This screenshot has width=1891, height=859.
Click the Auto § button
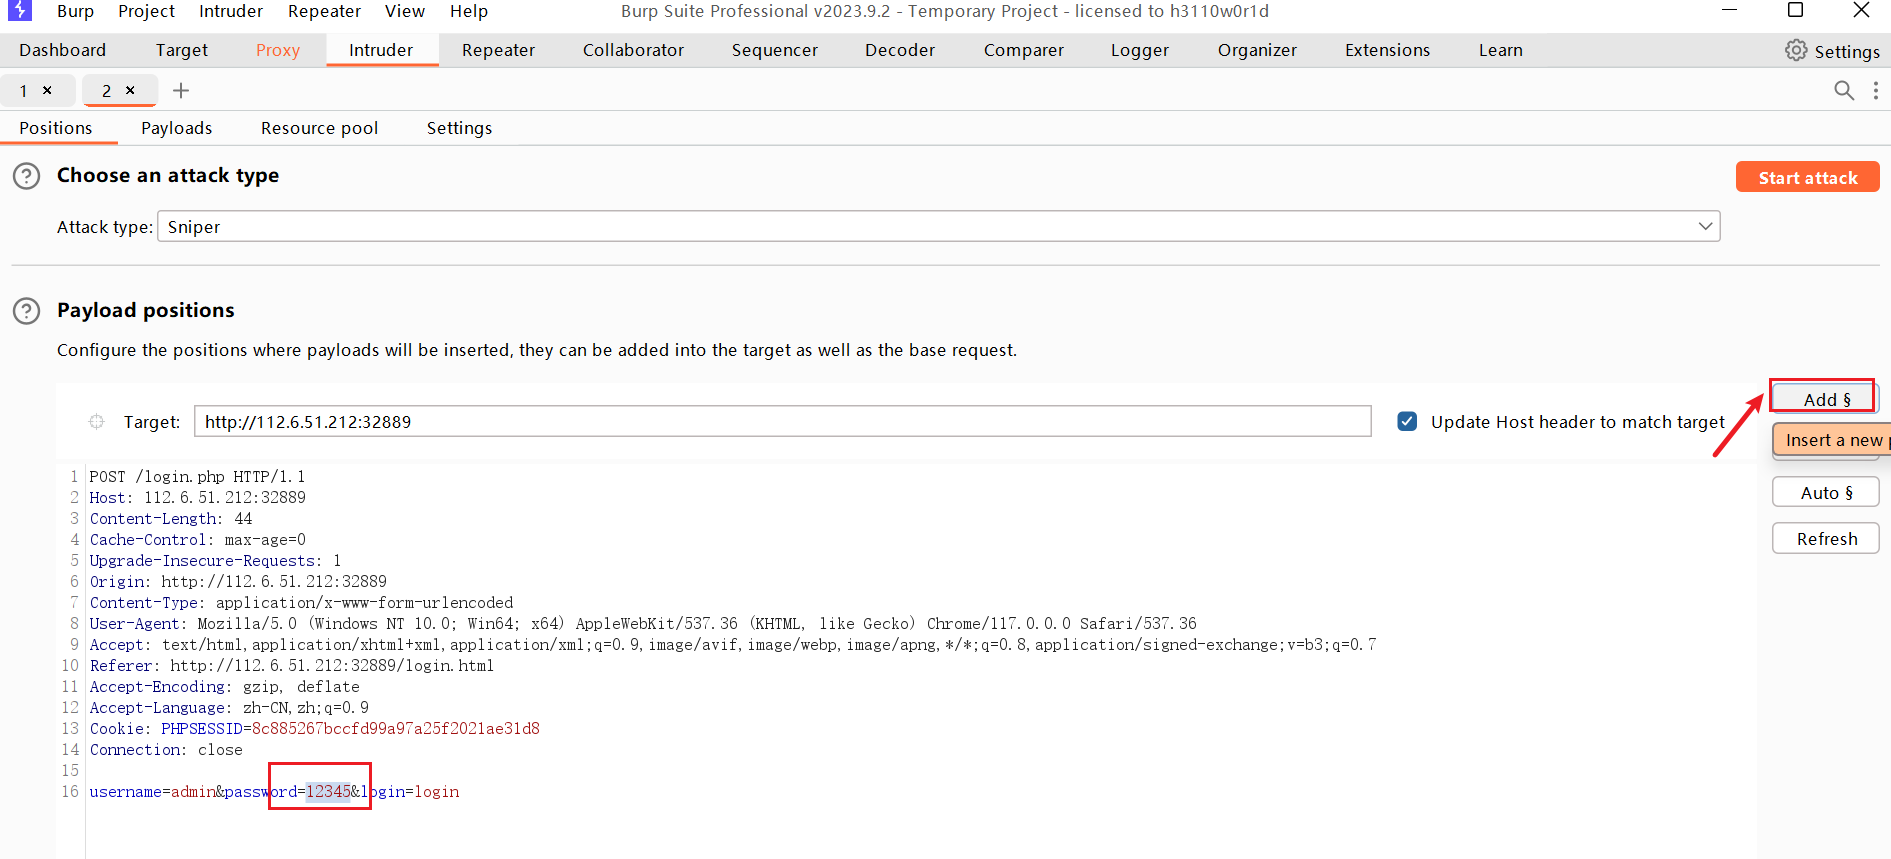1825,493
